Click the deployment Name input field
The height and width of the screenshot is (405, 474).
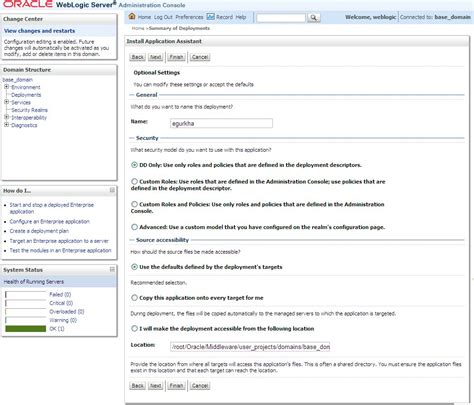point(221,123)
